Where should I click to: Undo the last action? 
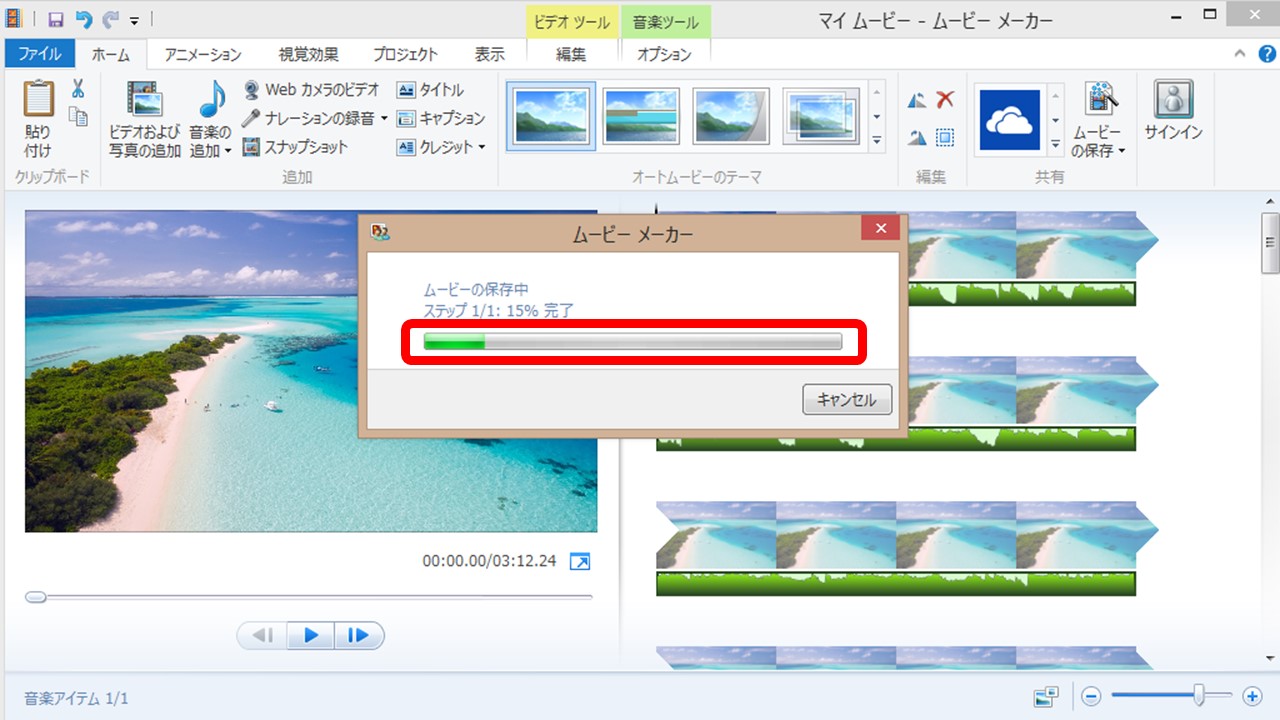(84, 19)
